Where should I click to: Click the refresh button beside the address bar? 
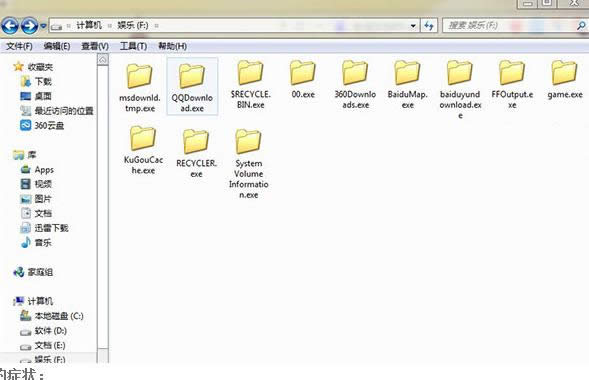[x=429, y=26]
